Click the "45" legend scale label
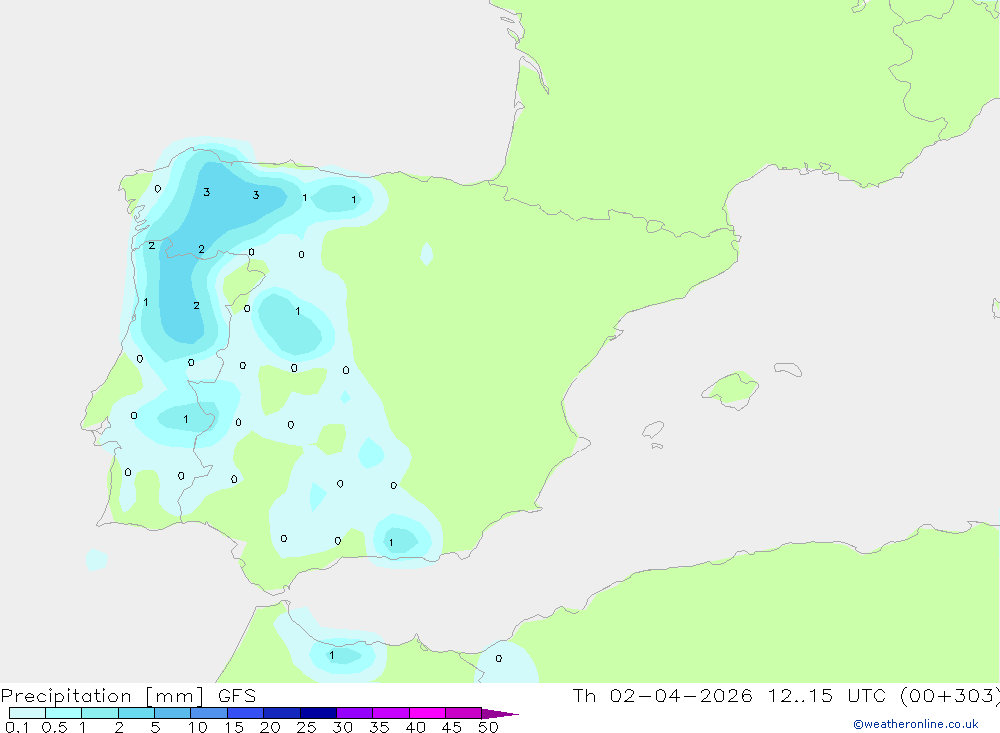The image size is (1000, 733). pos(452,727)
